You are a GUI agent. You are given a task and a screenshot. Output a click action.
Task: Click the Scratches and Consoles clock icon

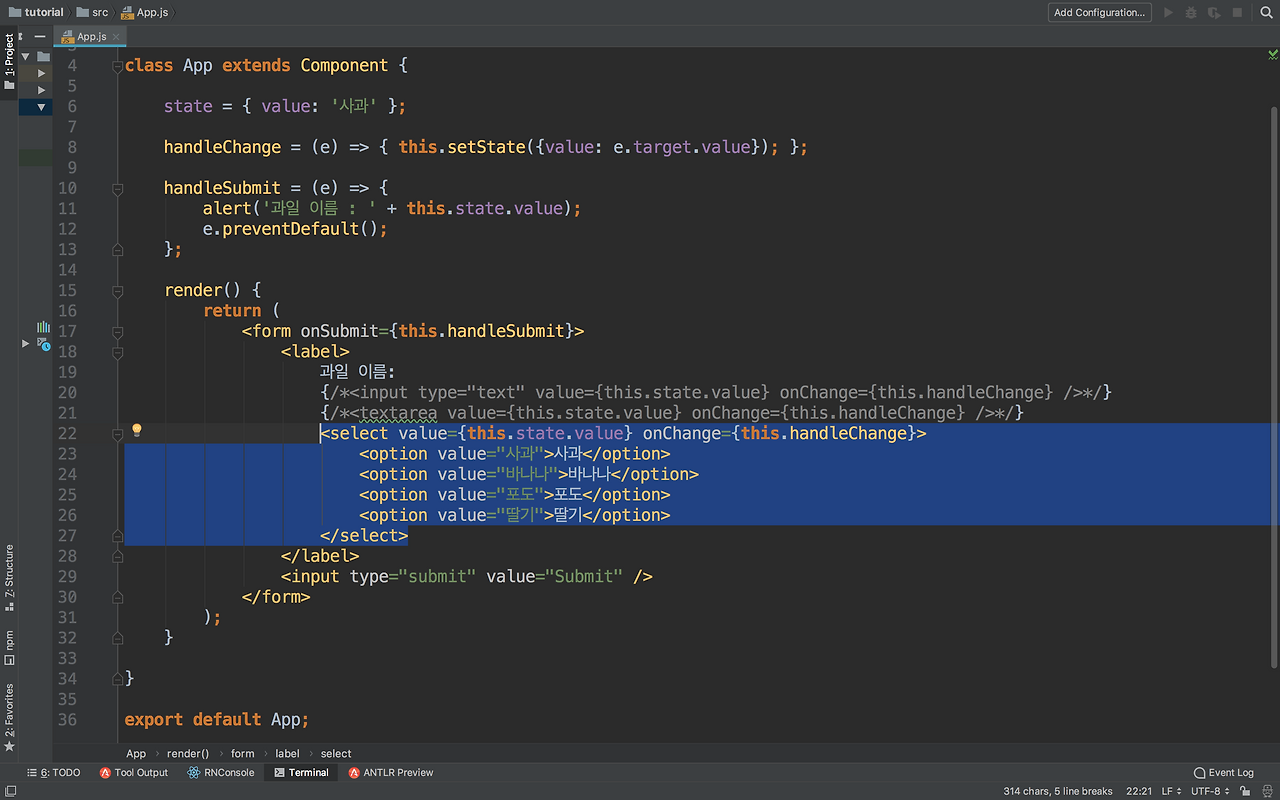[43, 344]
